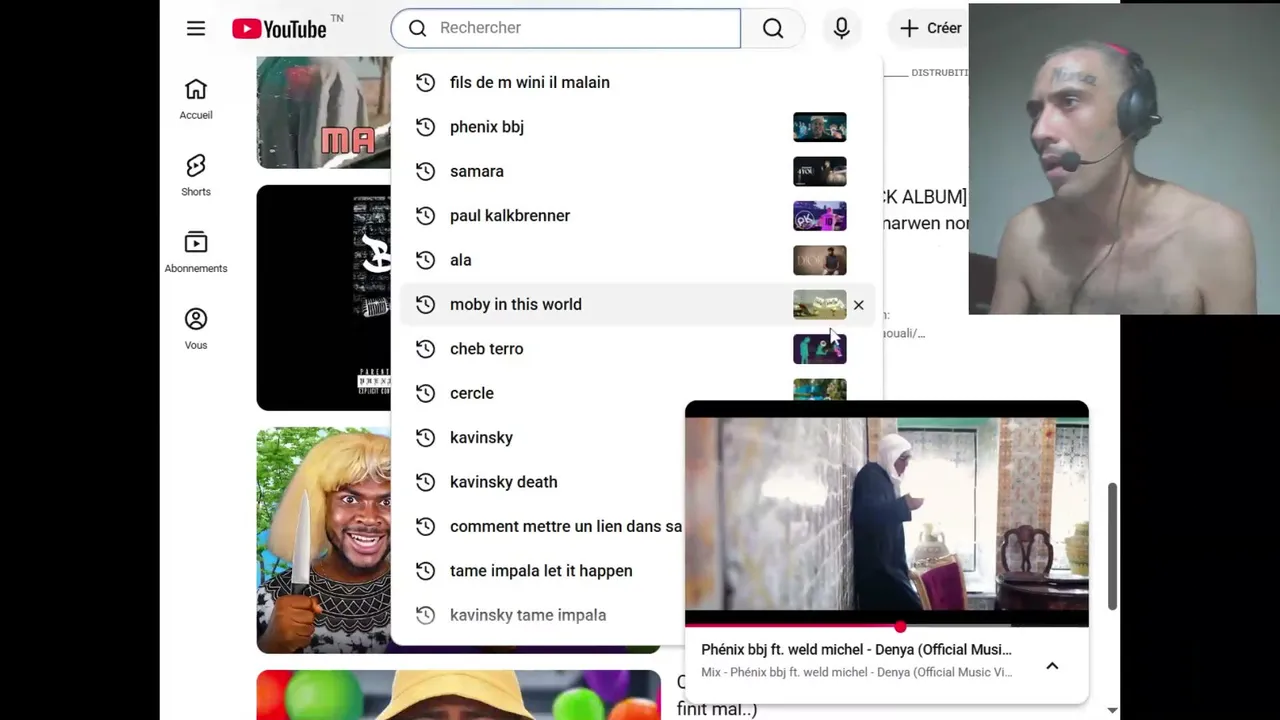Click the scrollbar down arrow
Screen dimensions: 1280x720
(x=1112, y=711)
